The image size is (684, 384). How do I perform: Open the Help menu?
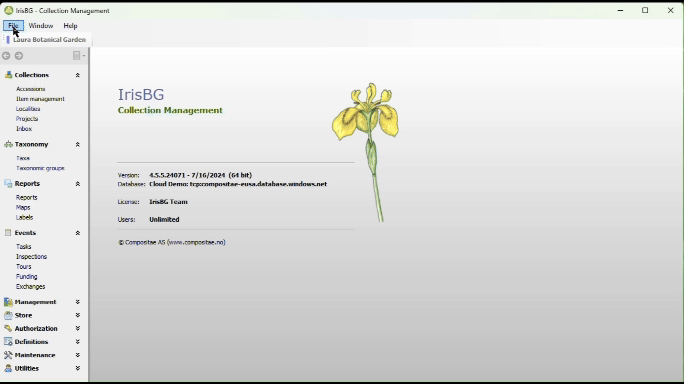(x=70, y=26)
